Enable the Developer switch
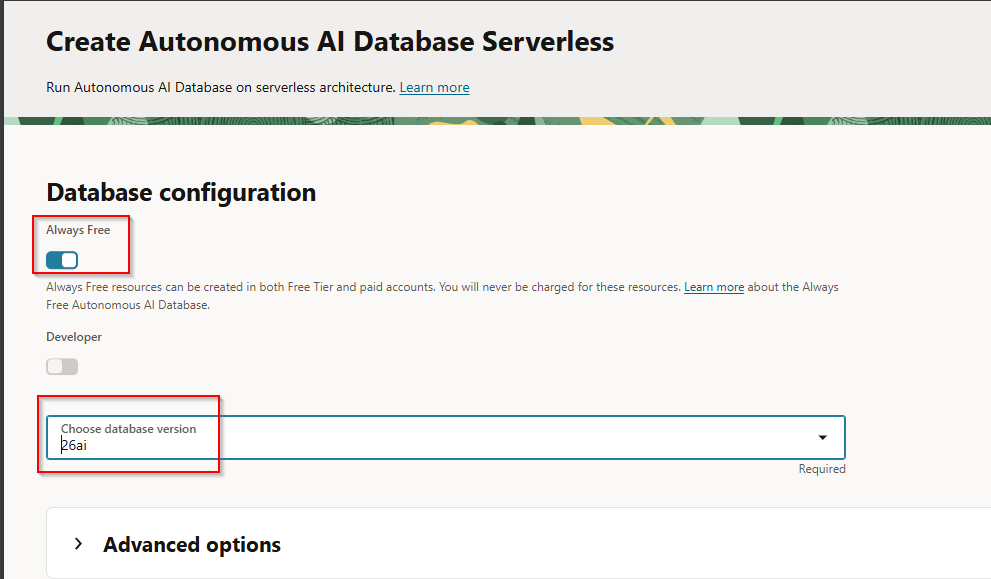 [x=62, y=367]
